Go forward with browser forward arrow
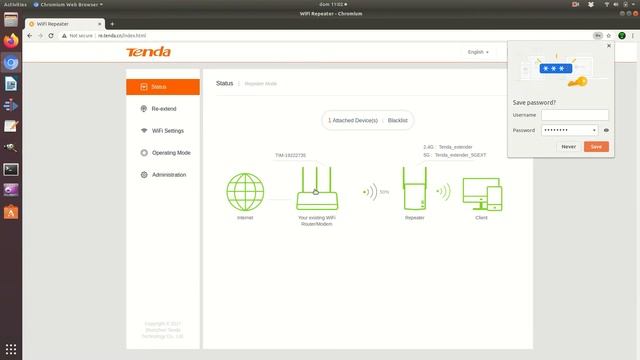This screenshot has width=640, height=360. 40,36
